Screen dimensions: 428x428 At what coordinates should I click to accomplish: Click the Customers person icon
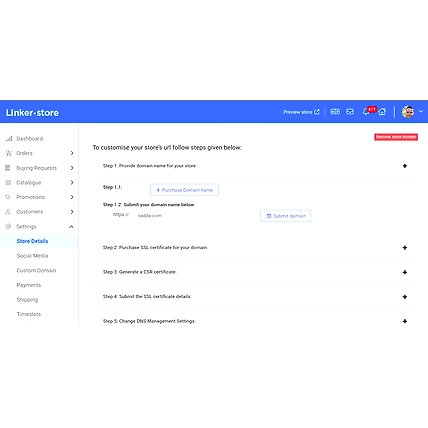click(x=8, y=212)
